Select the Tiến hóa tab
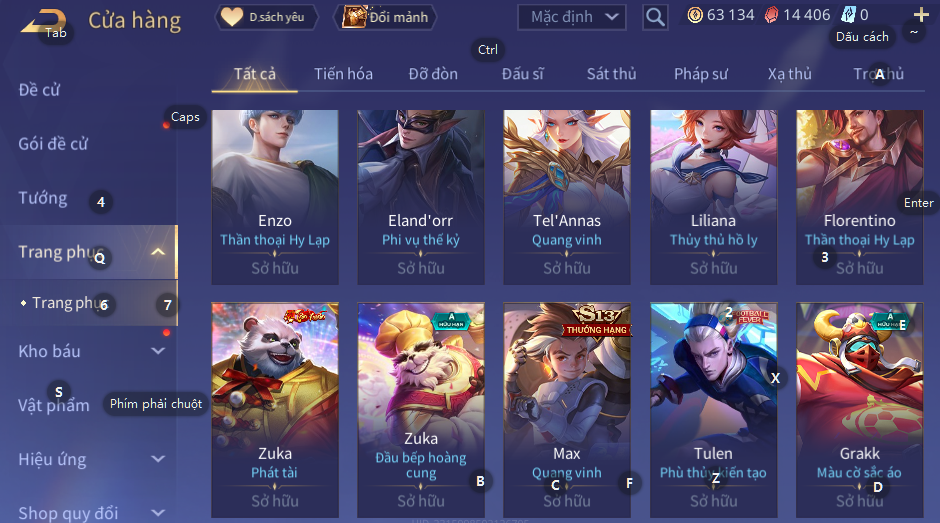Screen dimensions: 940x523 [x=343, y=74]
